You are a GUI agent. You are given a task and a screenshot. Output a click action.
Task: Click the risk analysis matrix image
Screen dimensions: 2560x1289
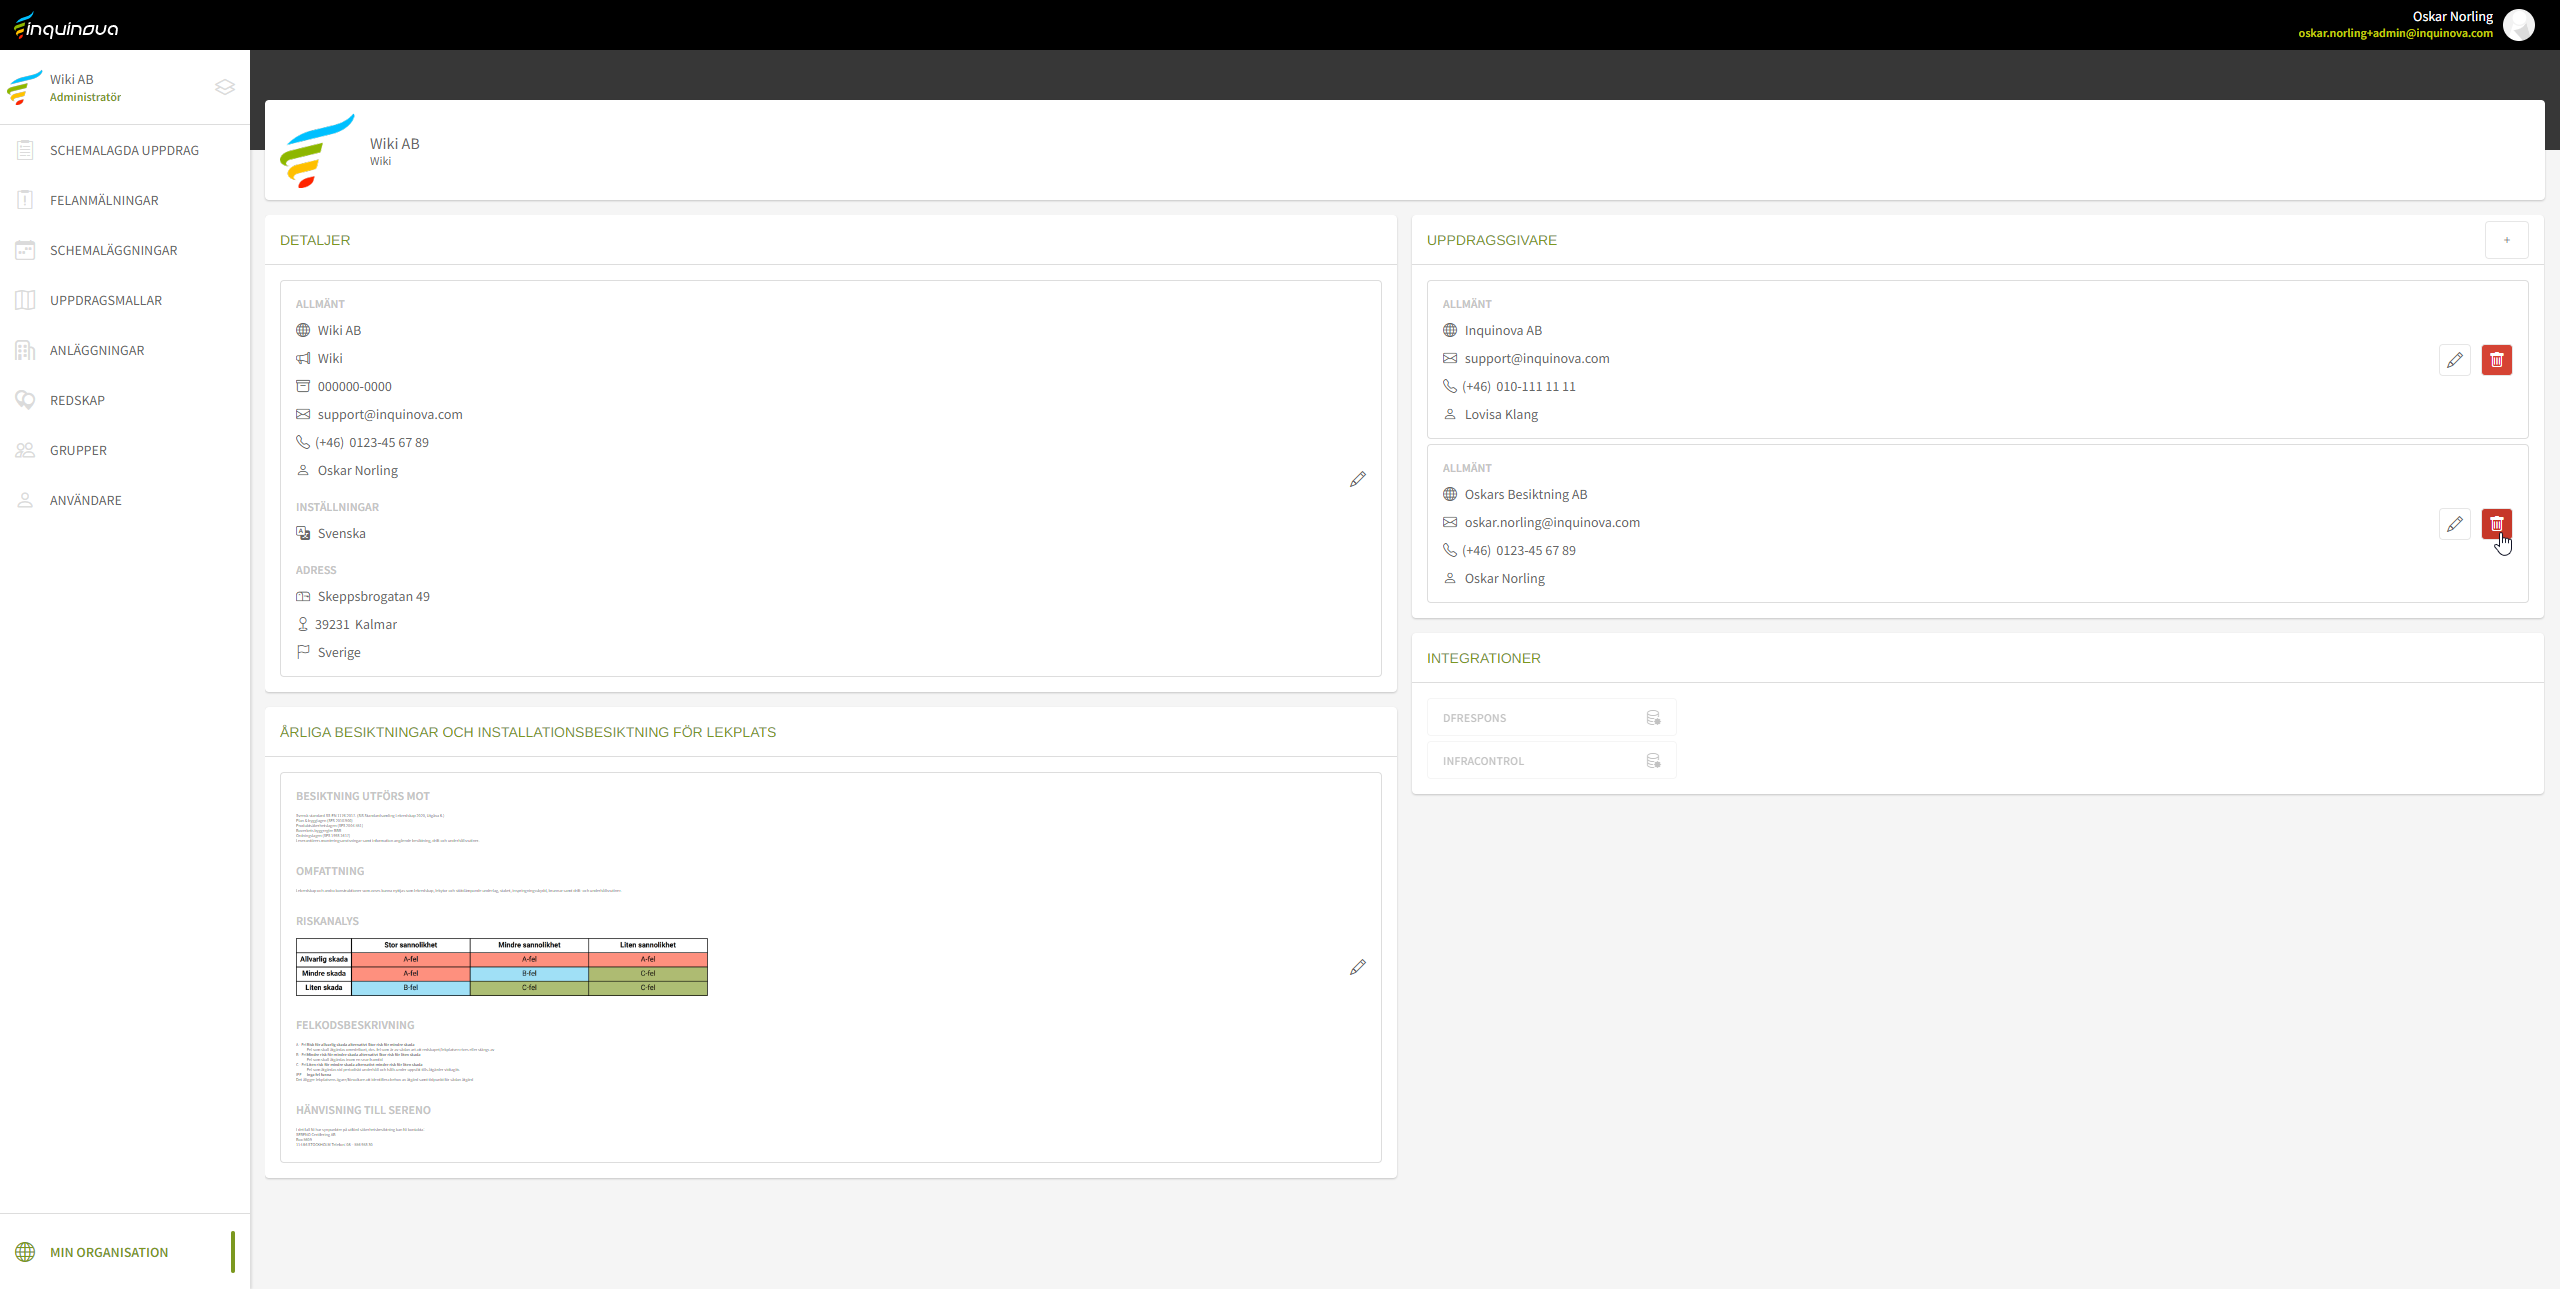pyautogui.click(x=501, y=966)
